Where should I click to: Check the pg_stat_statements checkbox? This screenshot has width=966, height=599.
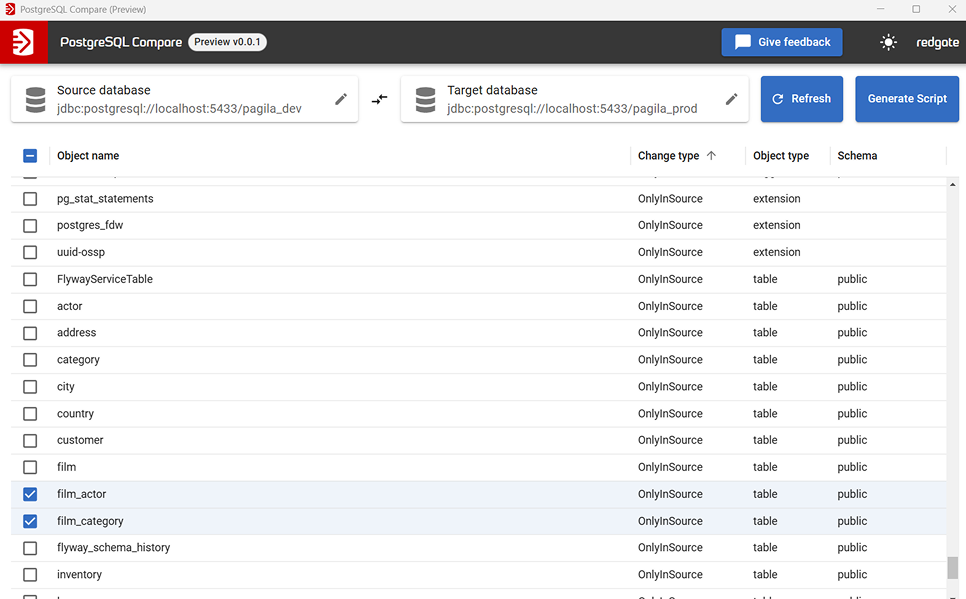pyautogui.click(x=30, y=199)
